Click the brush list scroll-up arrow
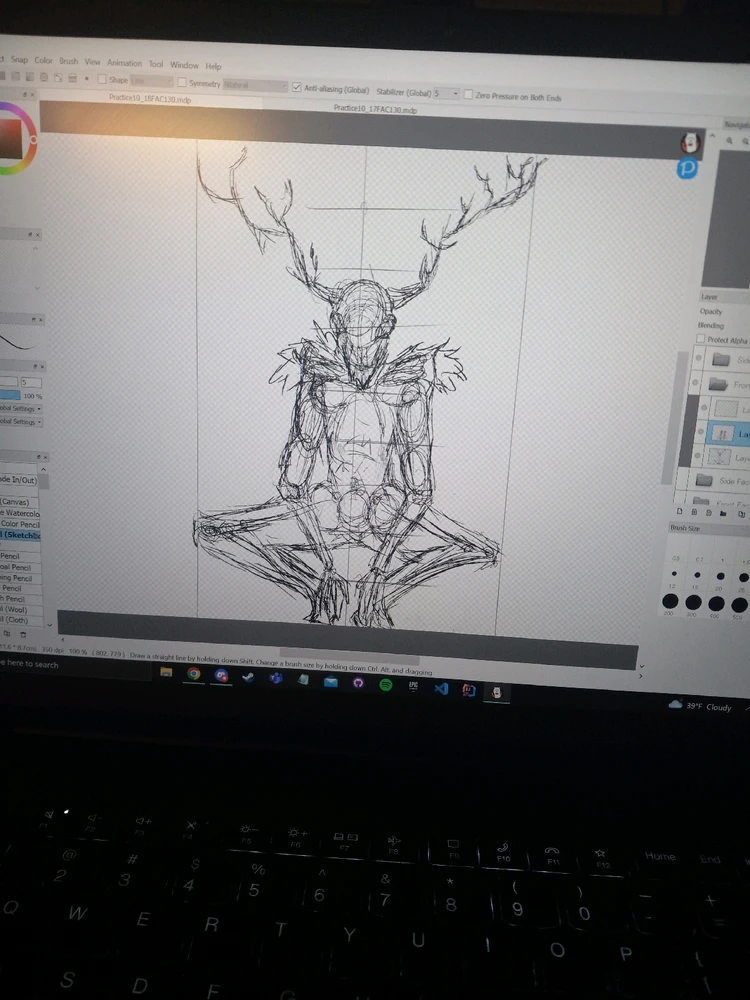 click(43, 469)
